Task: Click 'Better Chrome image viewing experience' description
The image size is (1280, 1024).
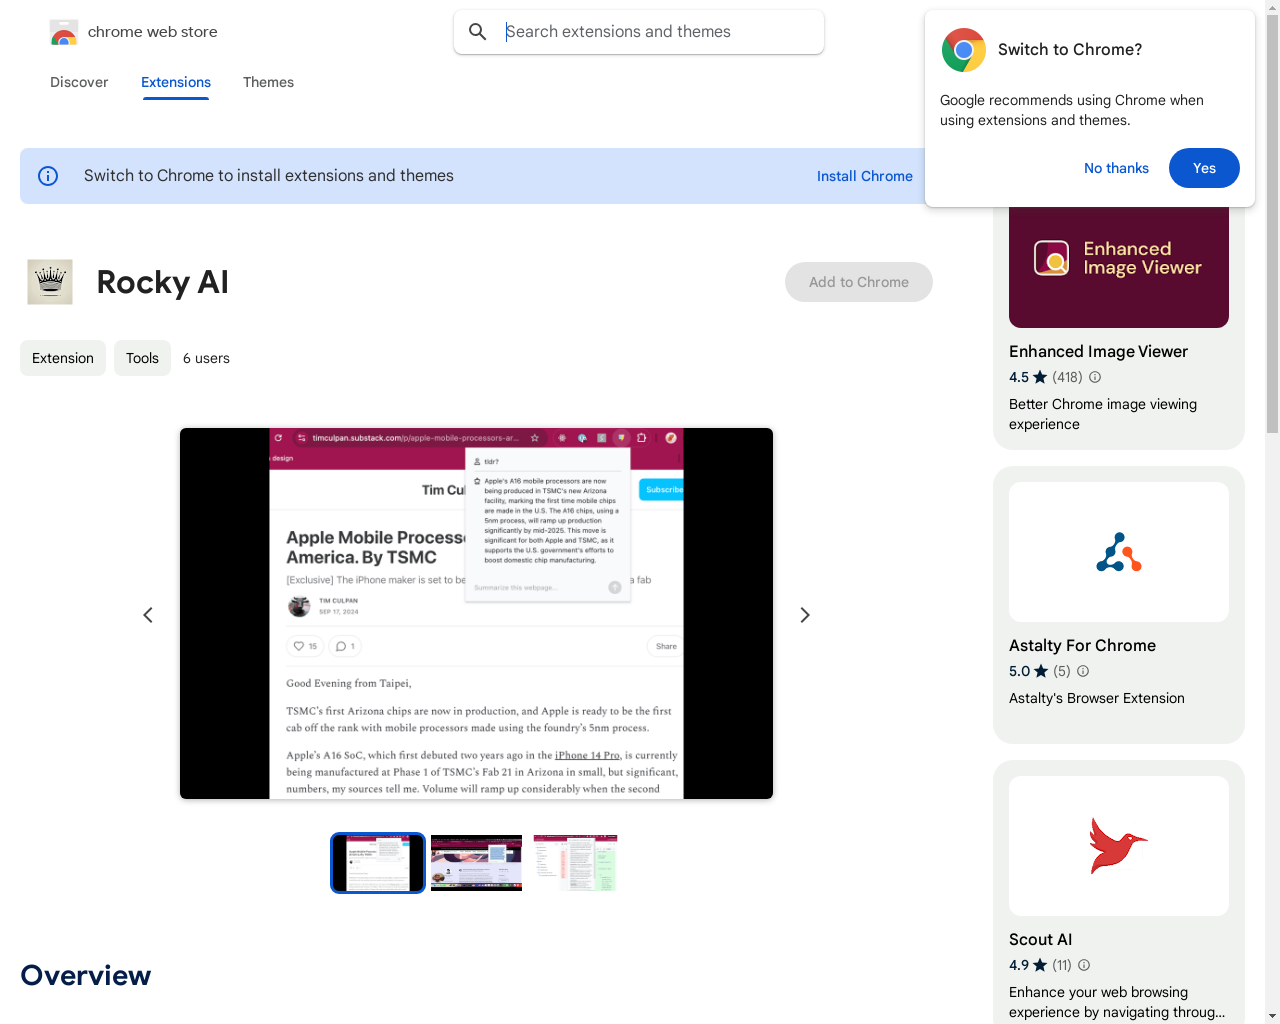Action: click(x=1103, y=414)
